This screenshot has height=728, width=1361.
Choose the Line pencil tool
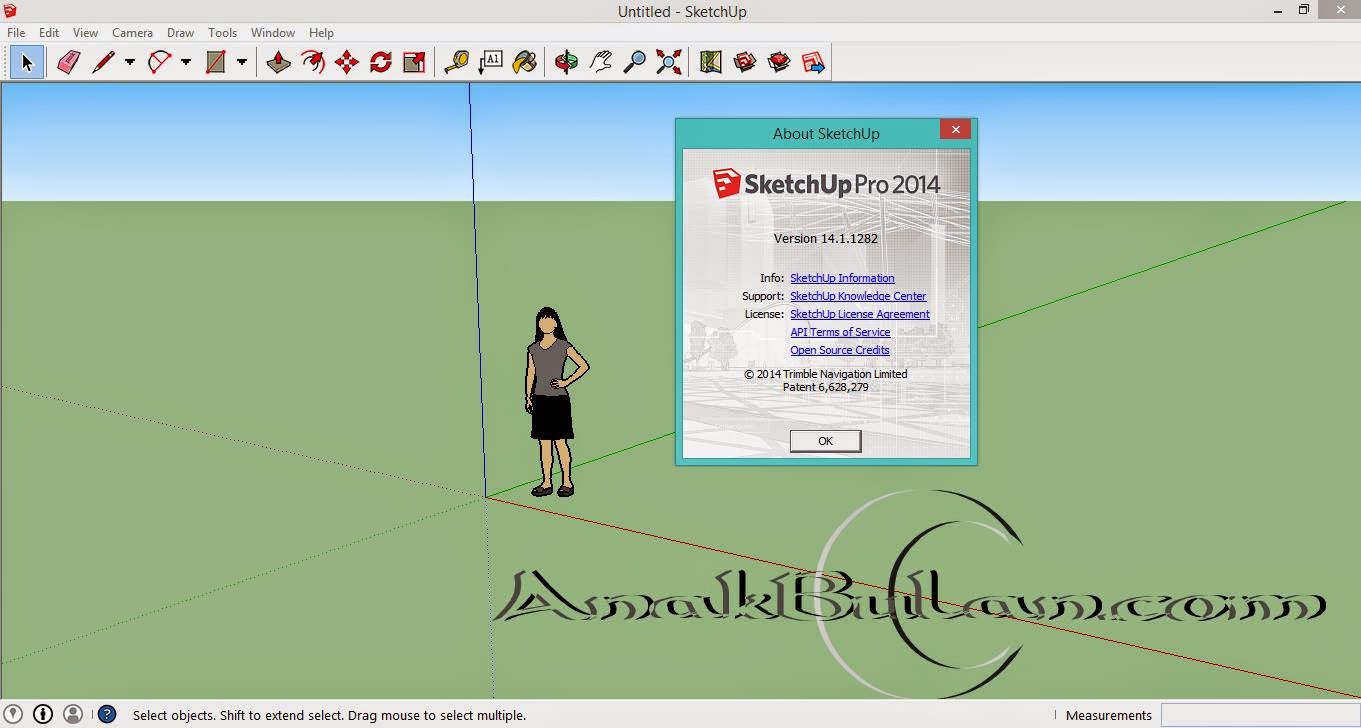pyautogui.click(x=103, y=63)
